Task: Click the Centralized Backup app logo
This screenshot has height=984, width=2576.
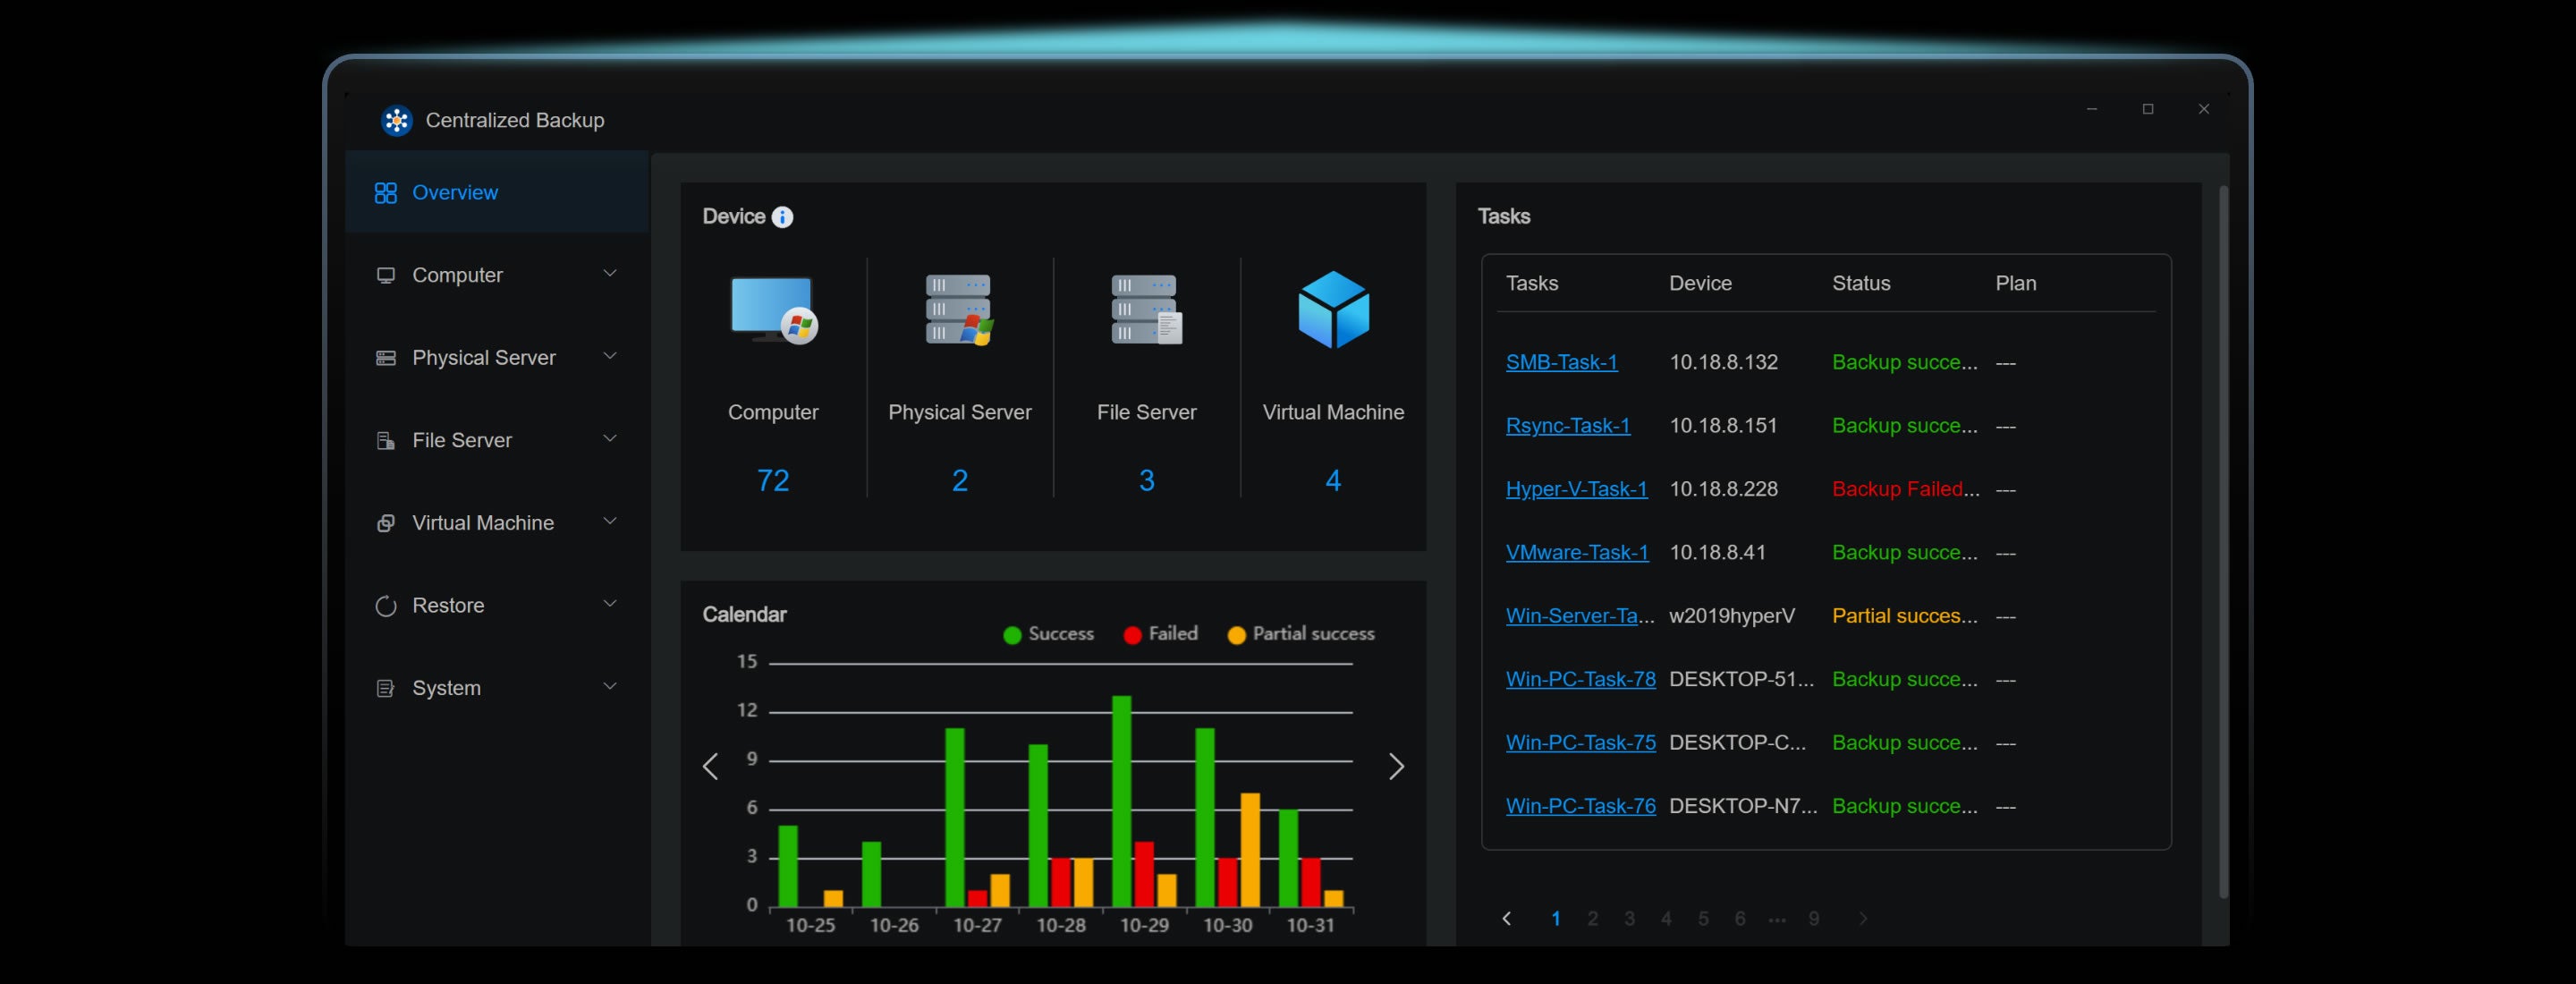Action: click(x=397, y=121)
